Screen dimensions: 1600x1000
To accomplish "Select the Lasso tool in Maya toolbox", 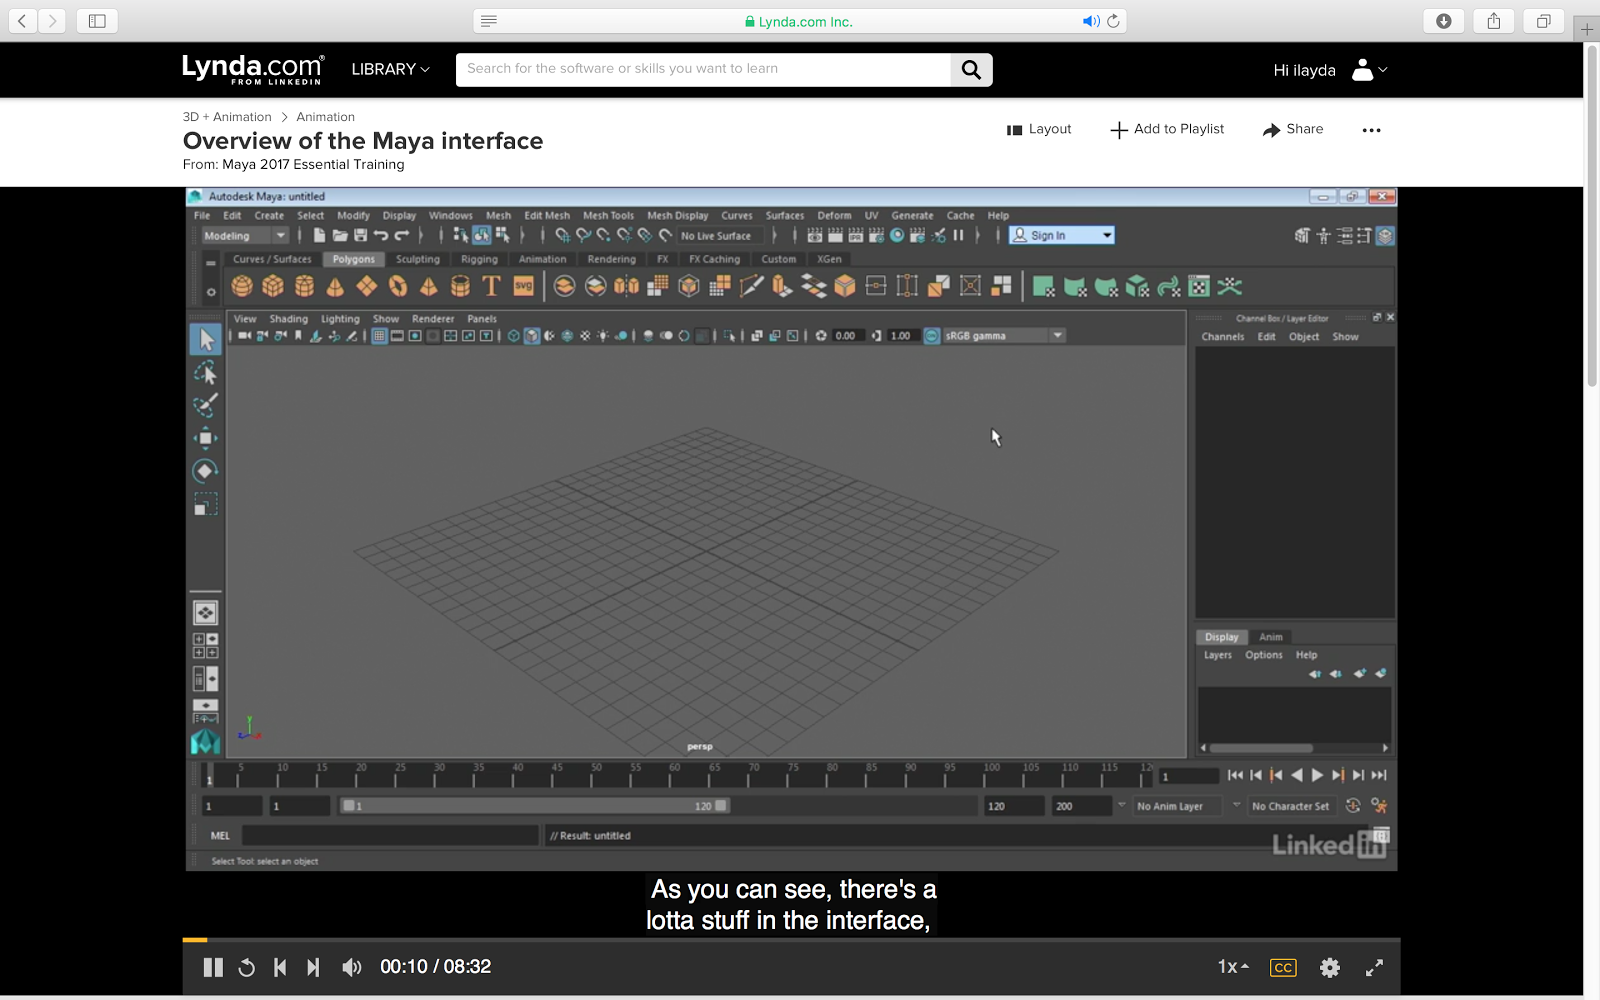I will point(206,373).
